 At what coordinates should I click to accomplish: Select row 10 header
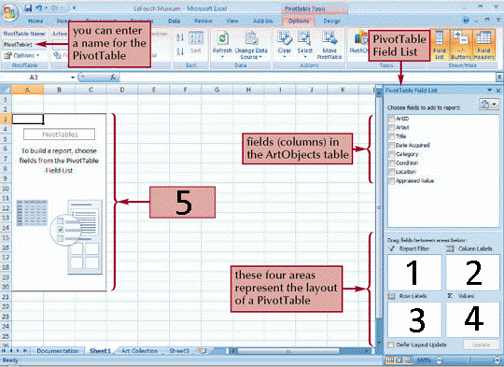point(5,188)
